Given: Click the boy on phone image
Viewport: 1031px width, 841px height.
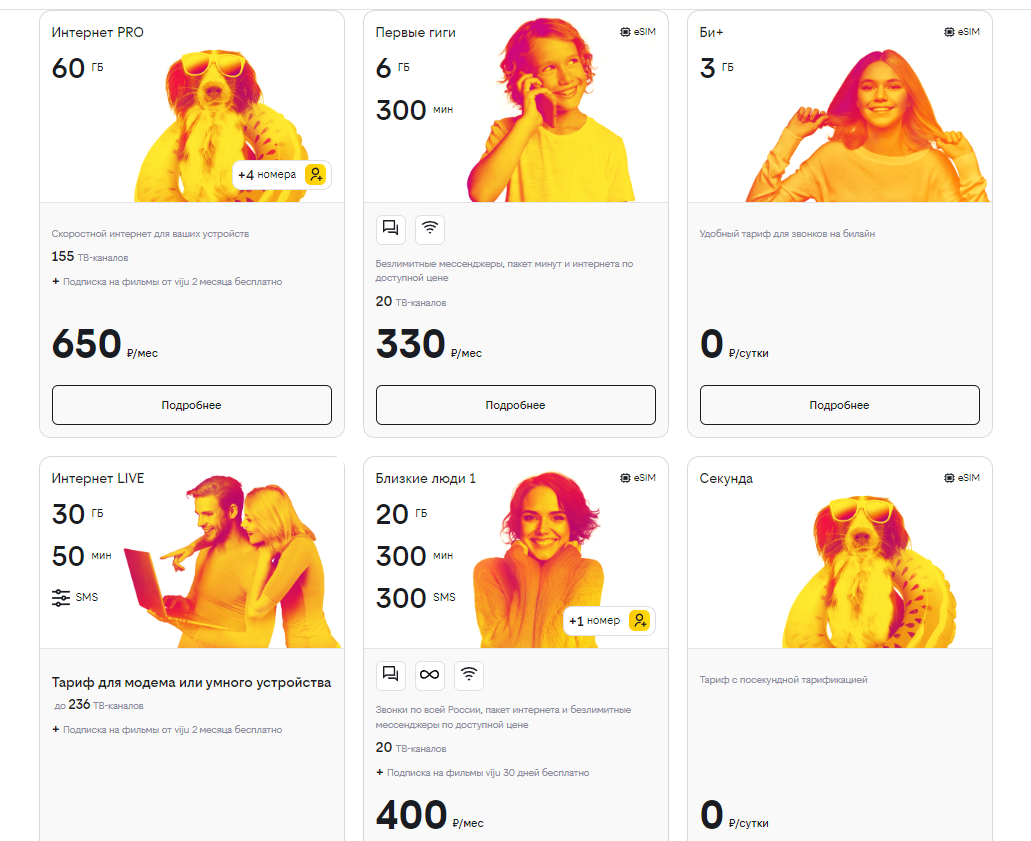Looking at the screenshot, I should point(551,110).
